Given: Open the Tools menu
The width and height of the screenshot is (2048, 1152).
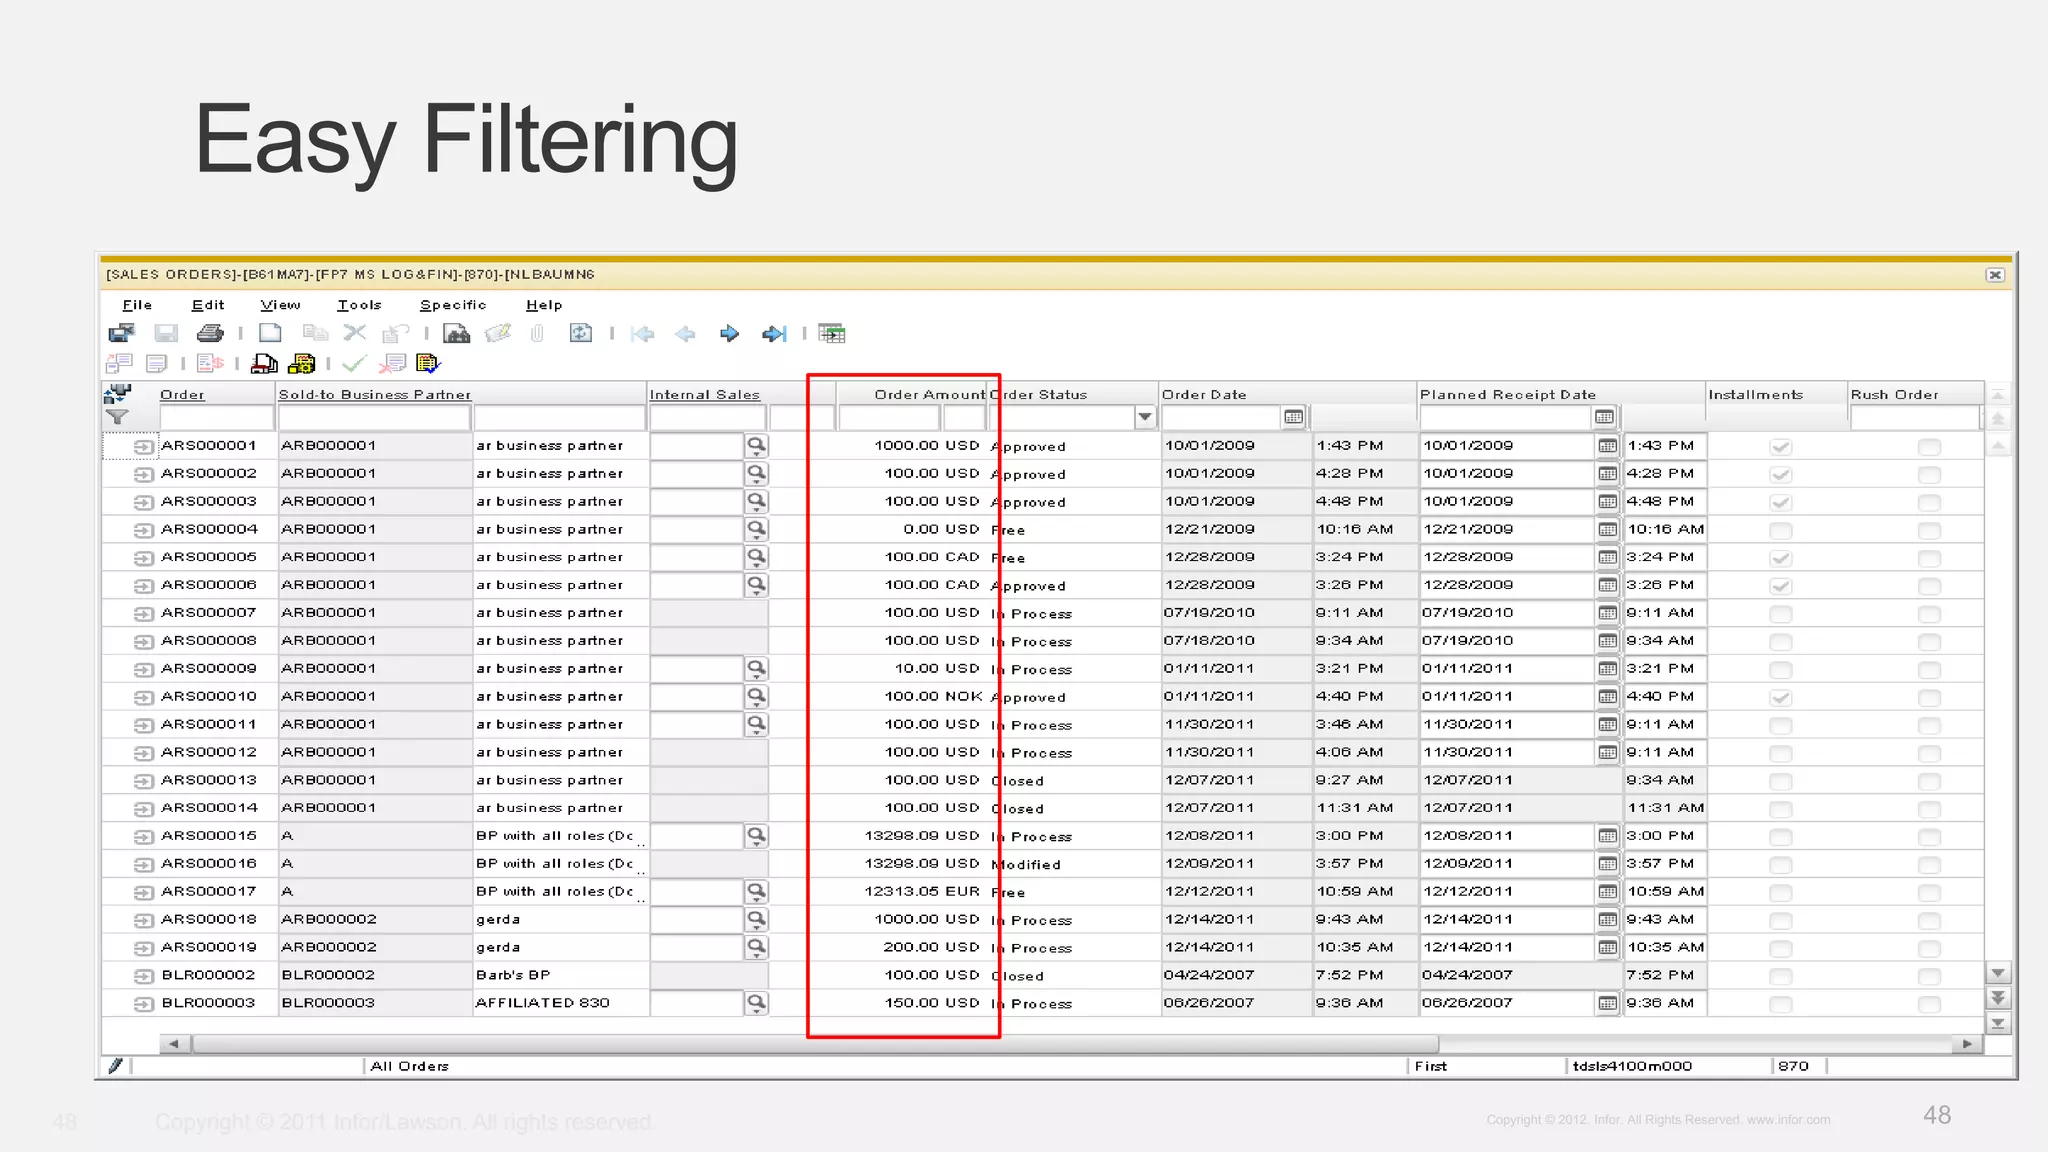Looking at the screenshot, I should 359,305.
